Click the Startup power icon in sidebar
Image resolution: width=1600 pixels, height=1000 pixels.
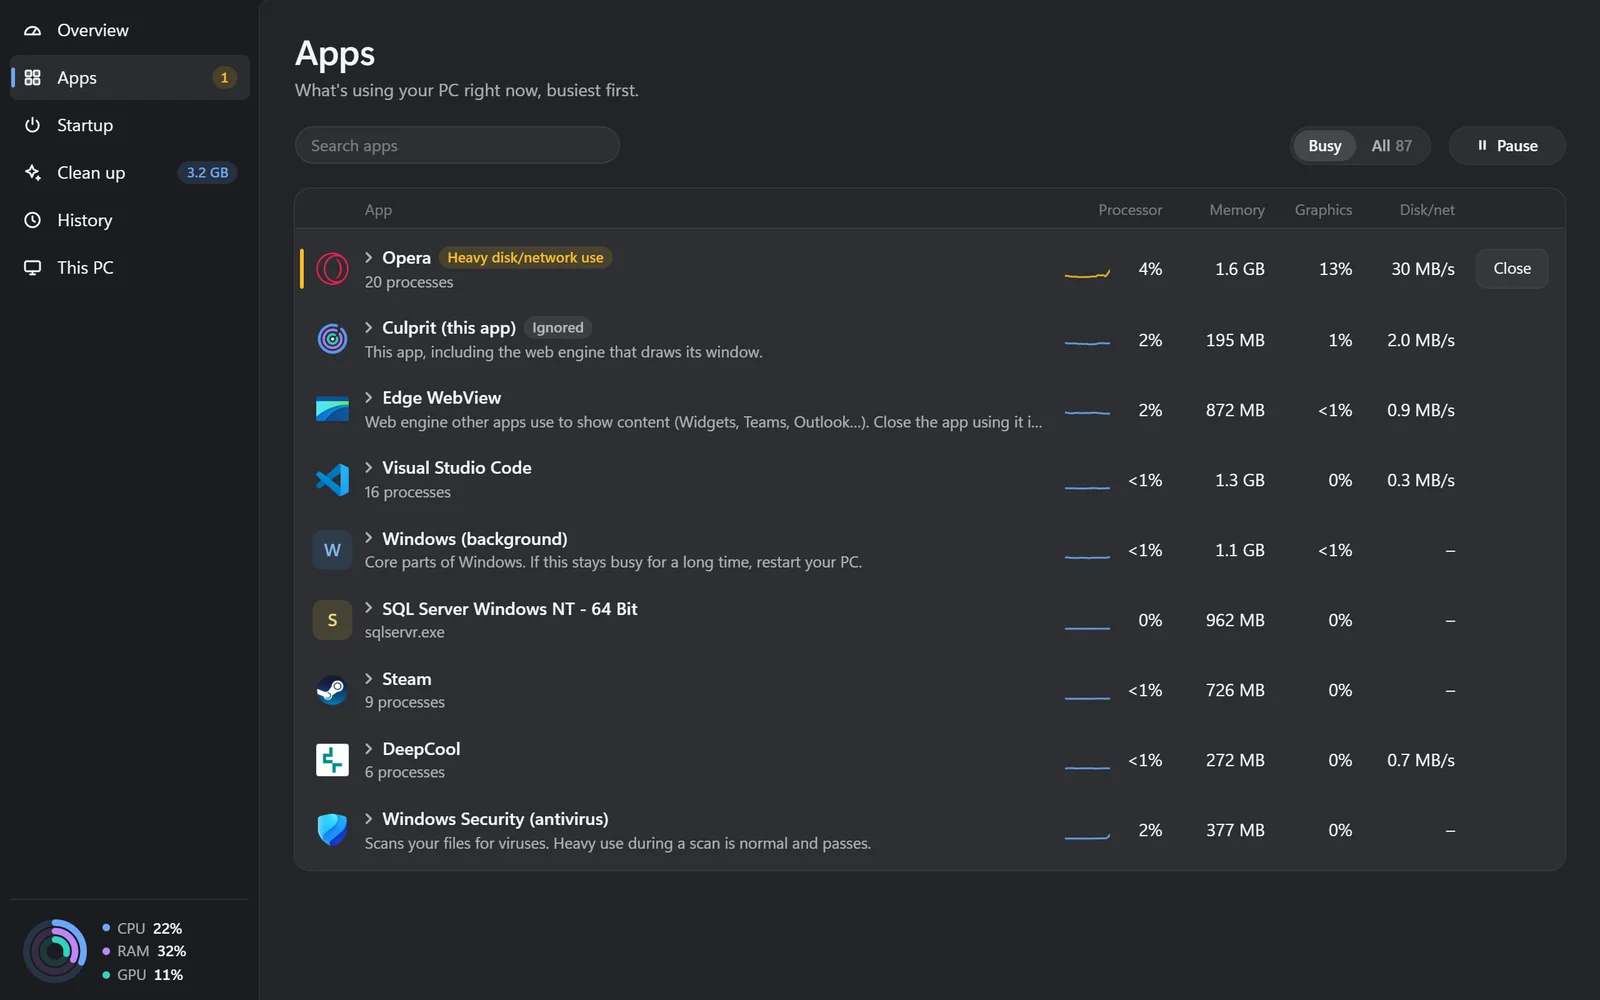click(x=33, y=125)
